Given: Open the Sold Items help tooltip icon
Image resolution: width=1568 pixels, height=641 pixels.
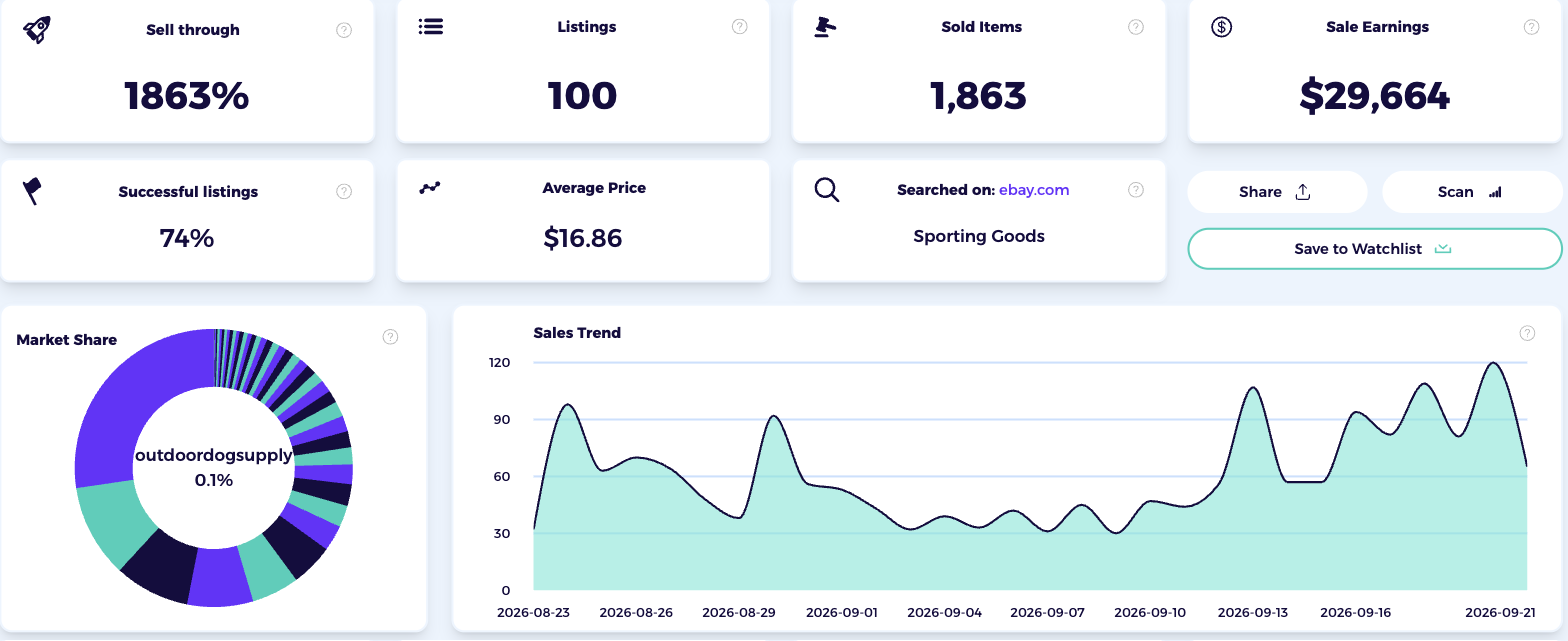Looking at the screenshot, I should tap(1136, 27).
